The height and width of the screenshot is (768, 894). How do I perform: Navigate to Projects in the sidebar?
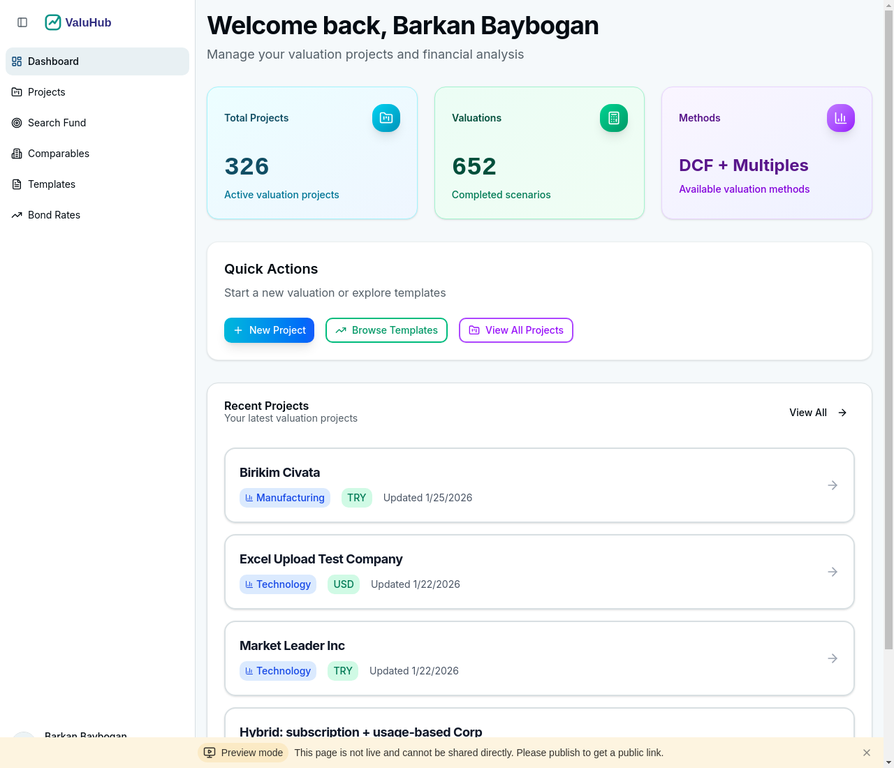click(45, 92)
